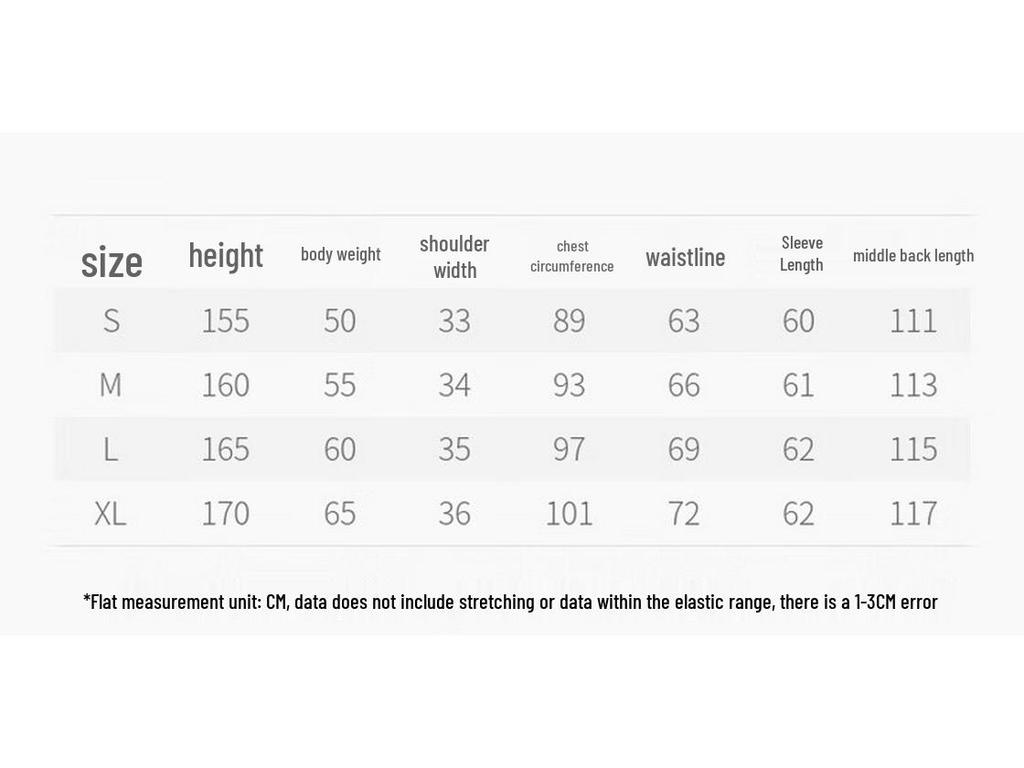The width and height of the screenshot is (1024, 768).
Task: Click chest circumference value 101
Action: tap(569, 513)
